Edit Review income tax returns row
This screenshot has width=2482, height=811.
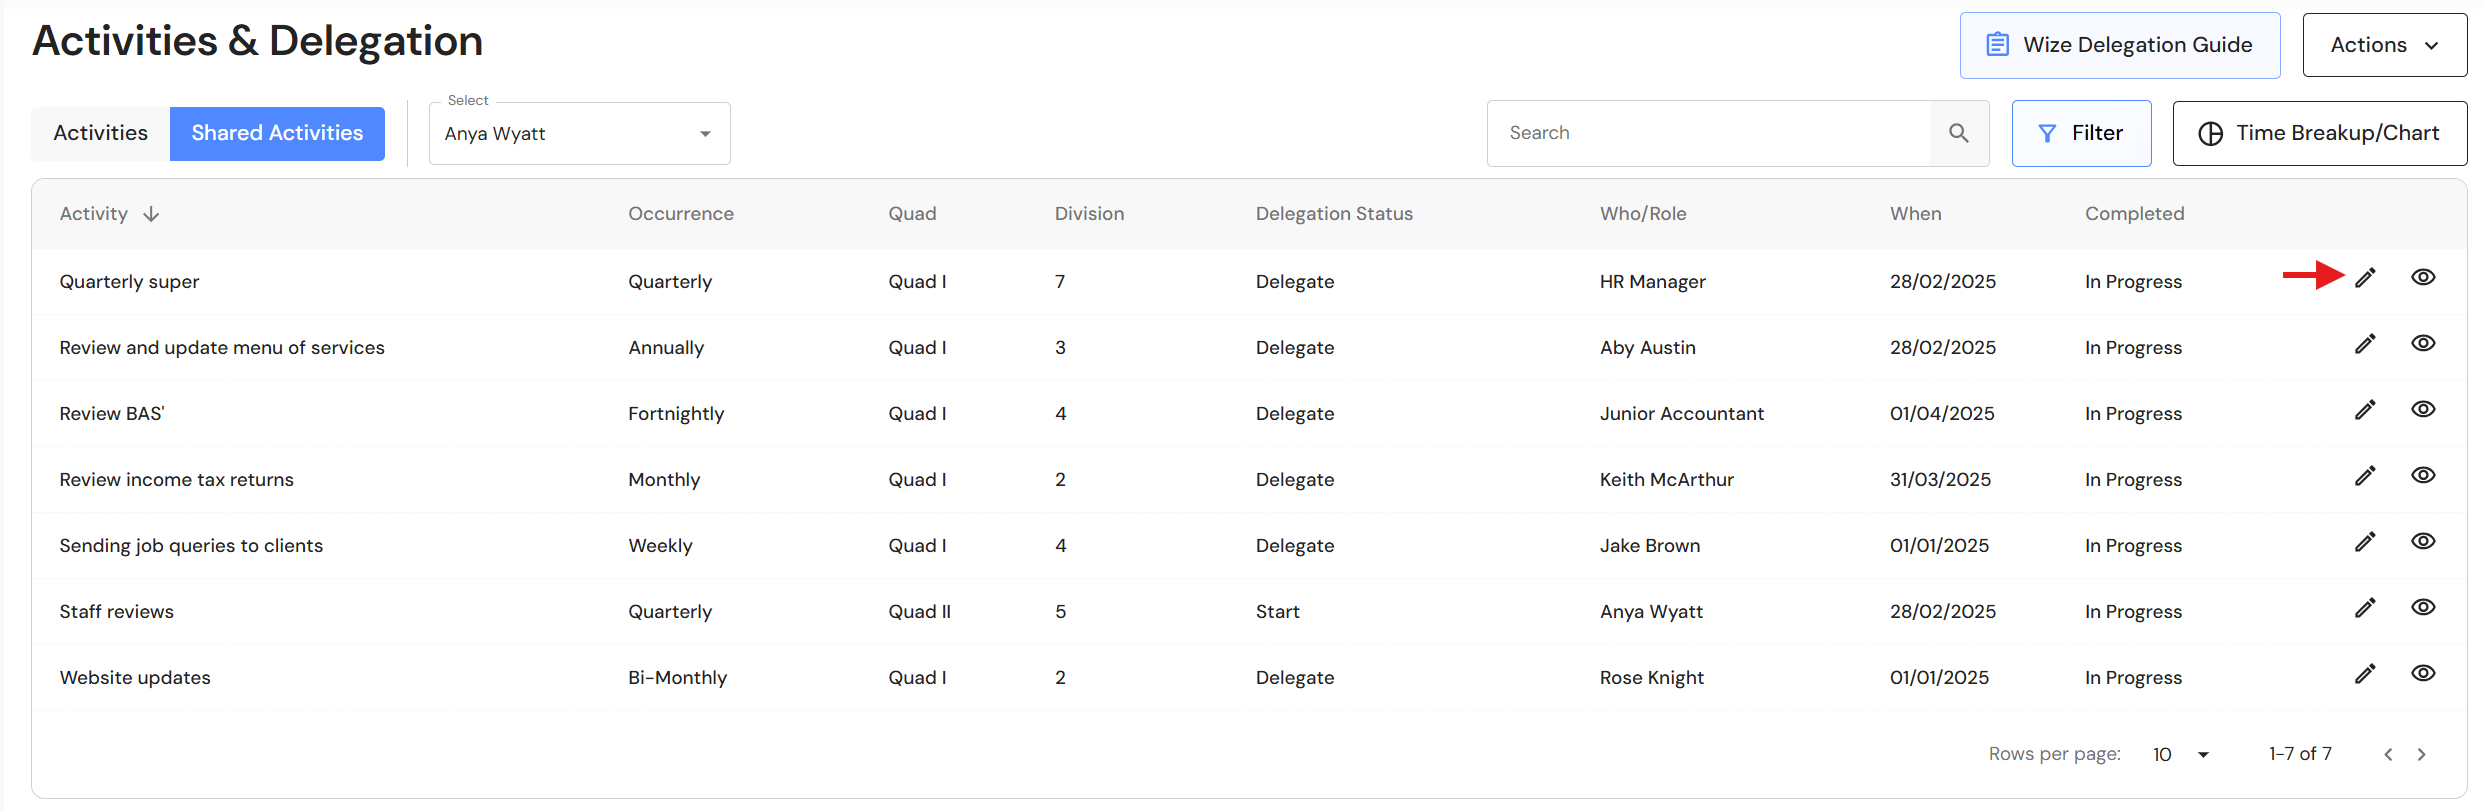point(2364,476)
